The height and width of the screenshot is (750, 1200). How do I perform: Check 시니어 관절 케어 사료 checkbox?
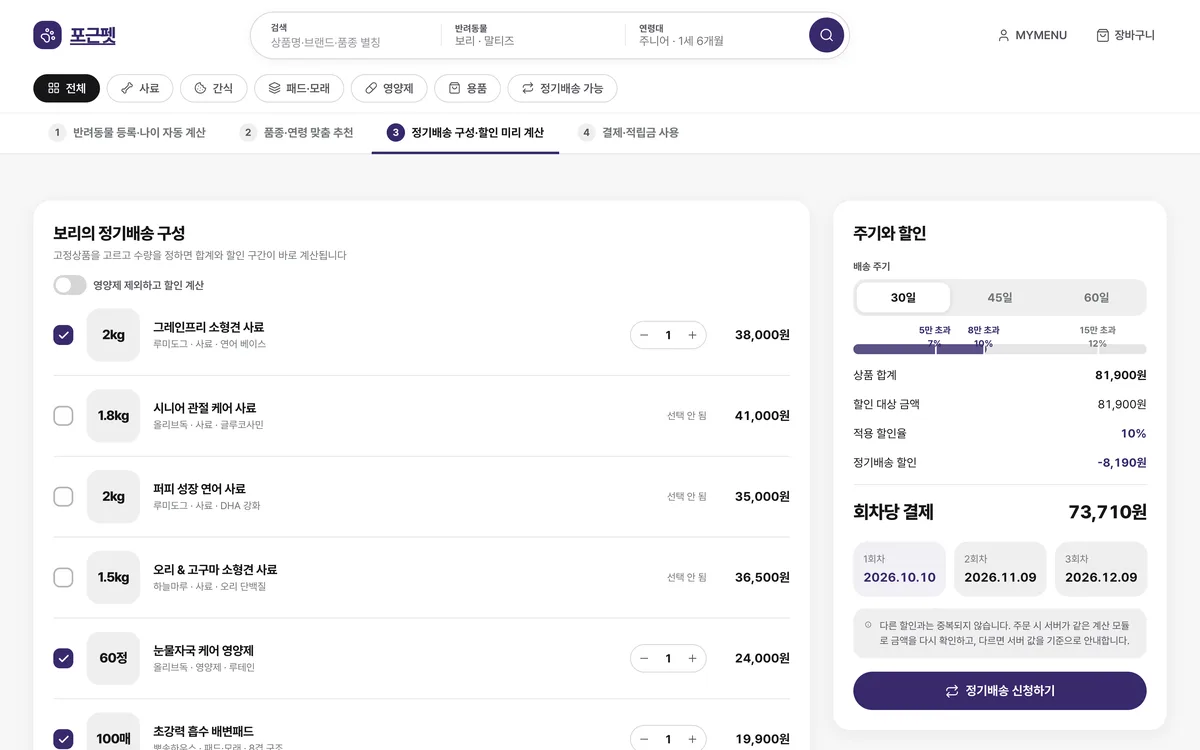pos(63,416)
